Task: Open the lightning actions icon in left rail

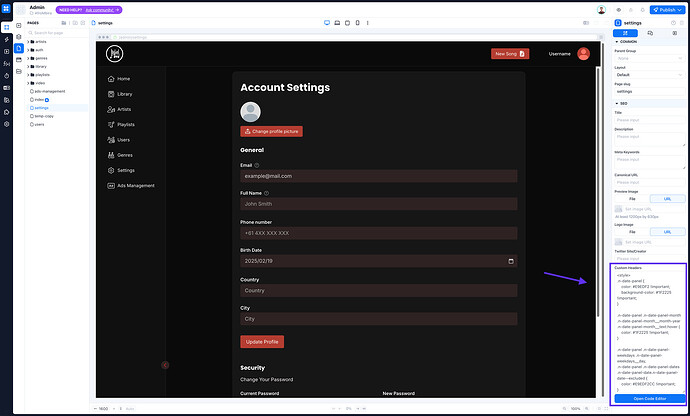Action: coord(6,39)
